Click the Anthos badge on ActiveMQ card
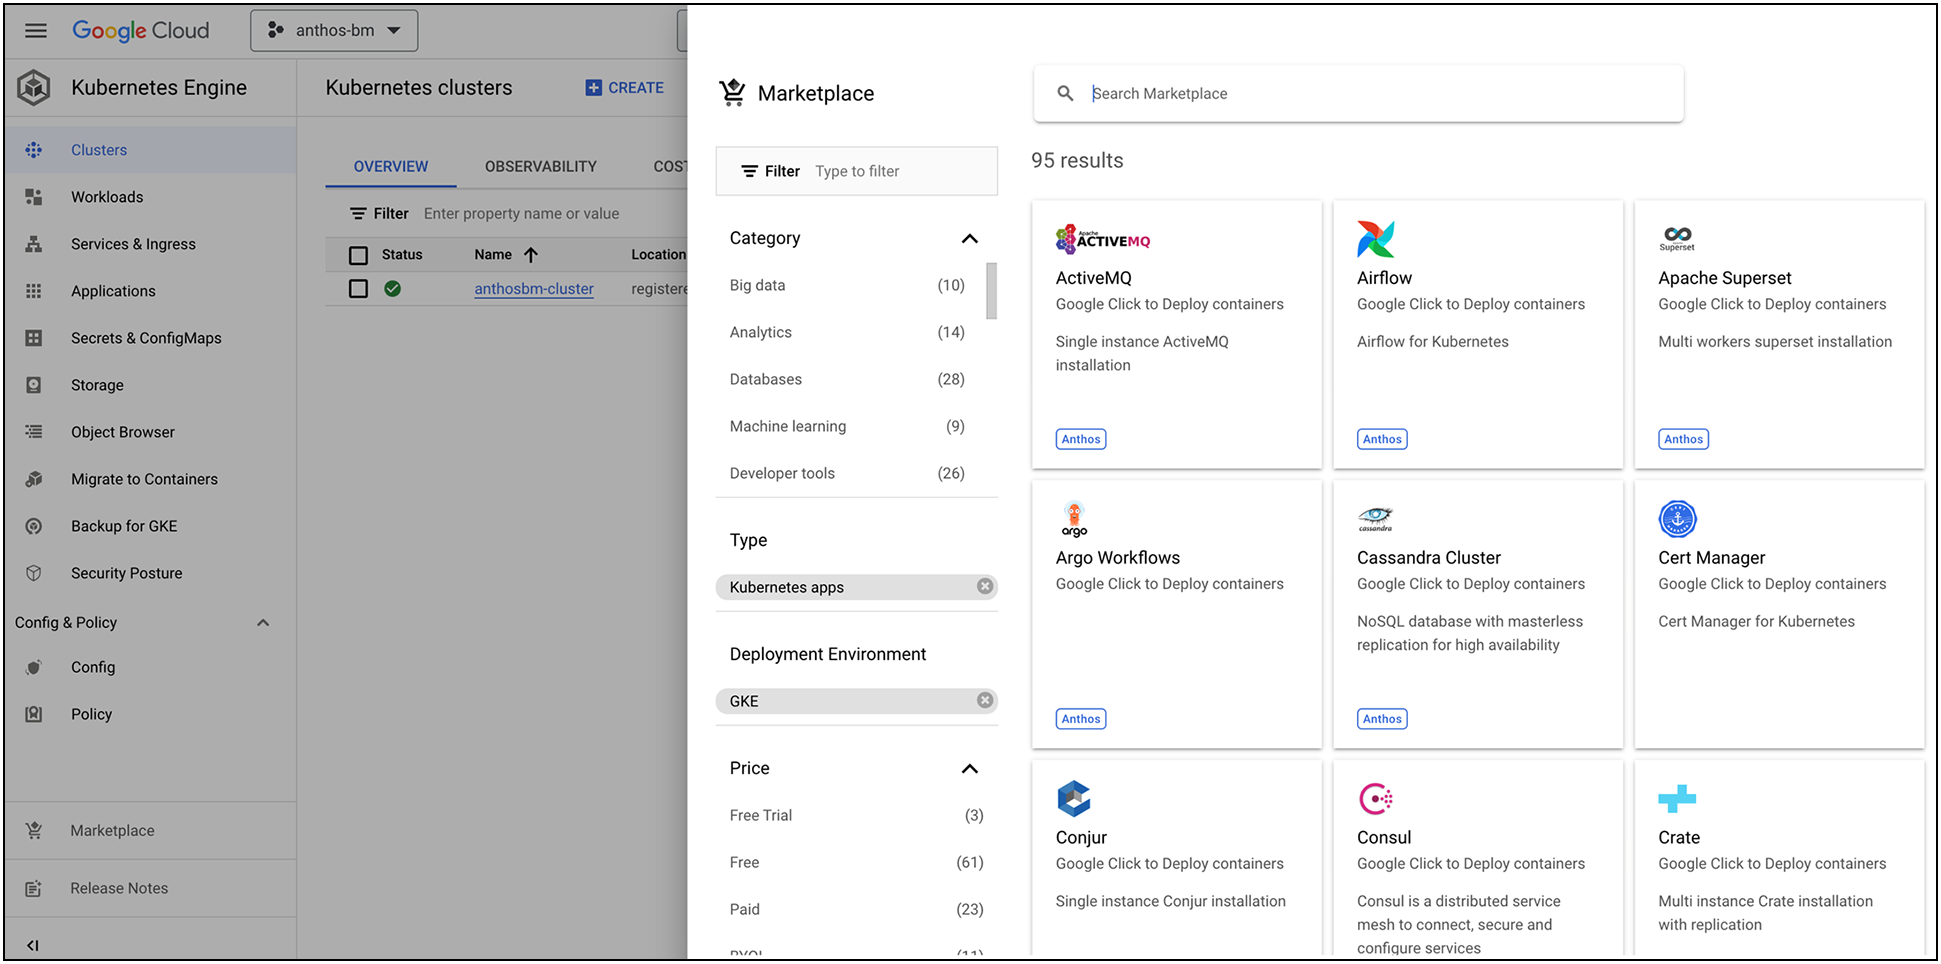1941x964 pixels. pyautogui.click(x=1081, y=439)
